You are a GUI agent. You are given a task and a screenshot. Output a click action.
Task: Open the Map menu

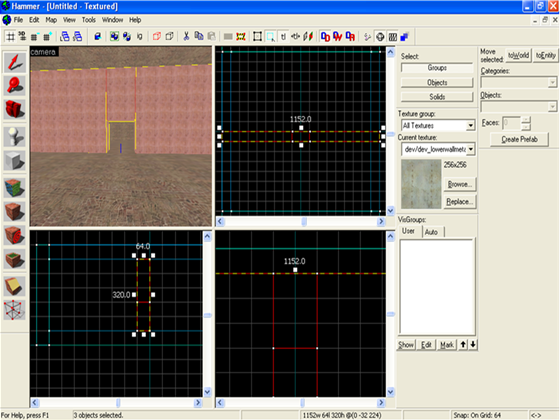point(51,20)
